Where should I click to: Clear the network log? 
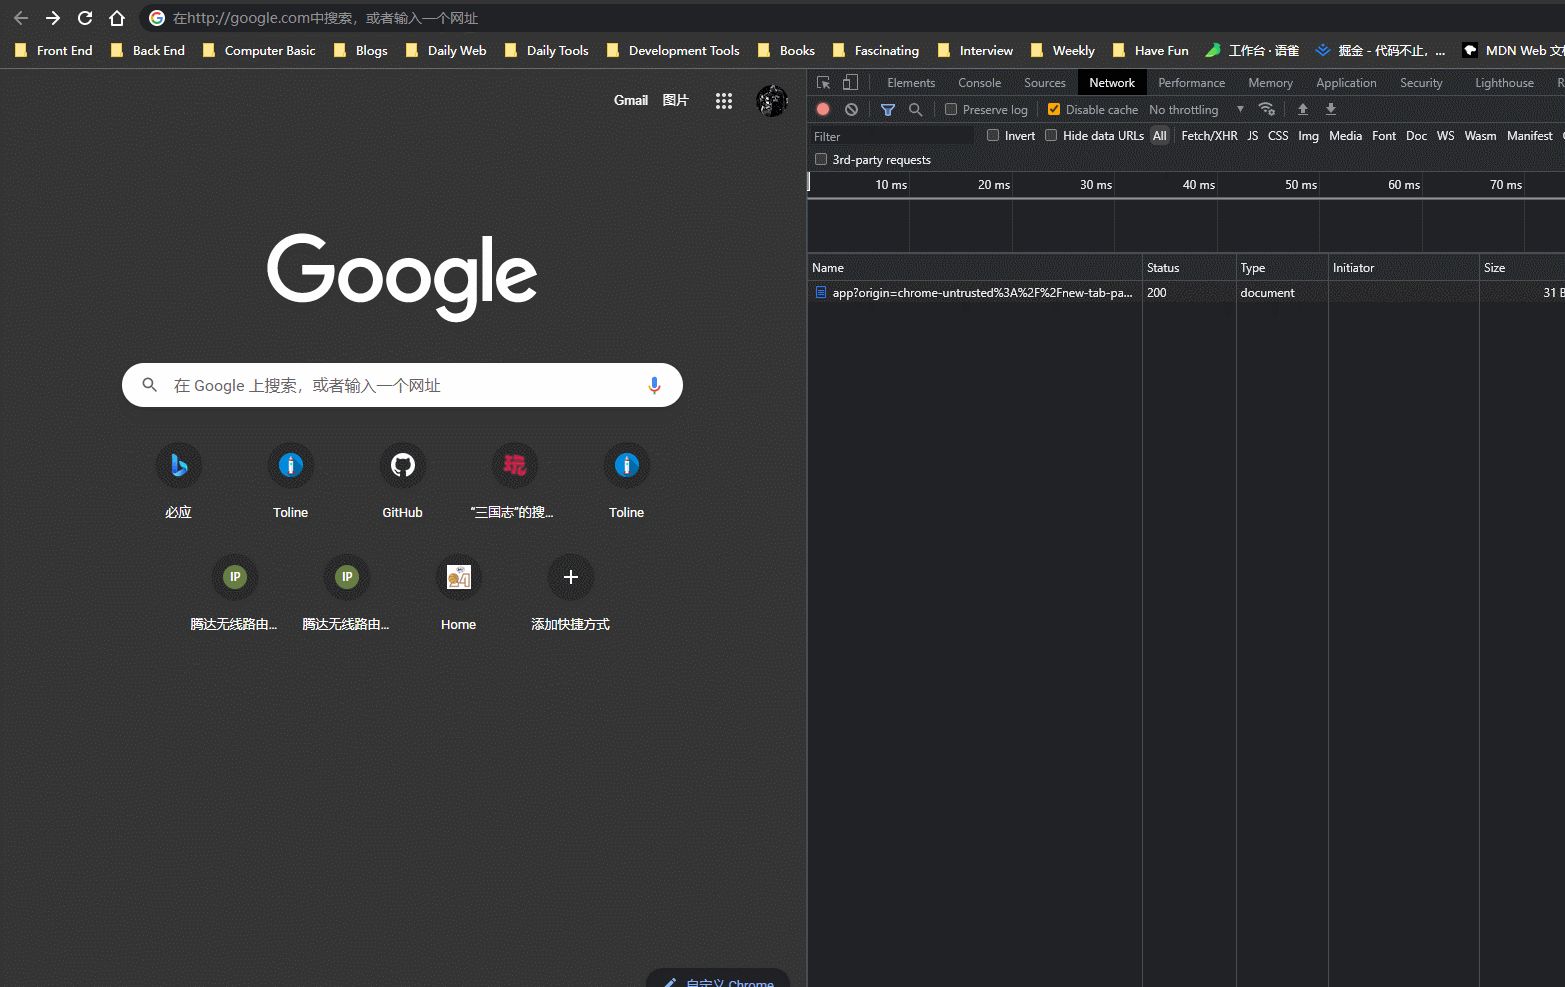click(x=851, y=109)
